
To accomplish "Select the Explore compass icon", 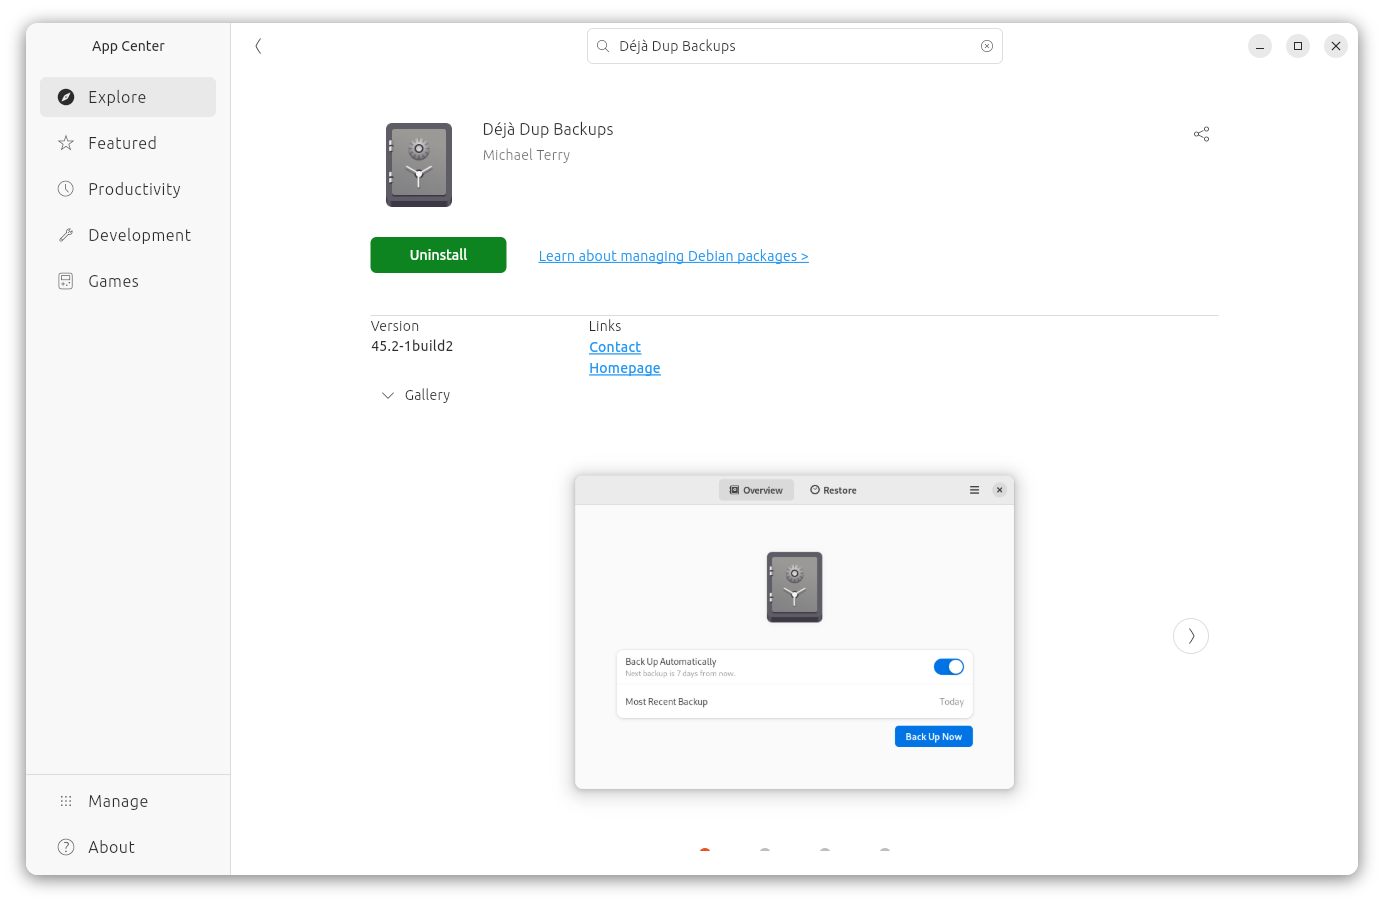I will pyautogui.click(x=65, y=96).
